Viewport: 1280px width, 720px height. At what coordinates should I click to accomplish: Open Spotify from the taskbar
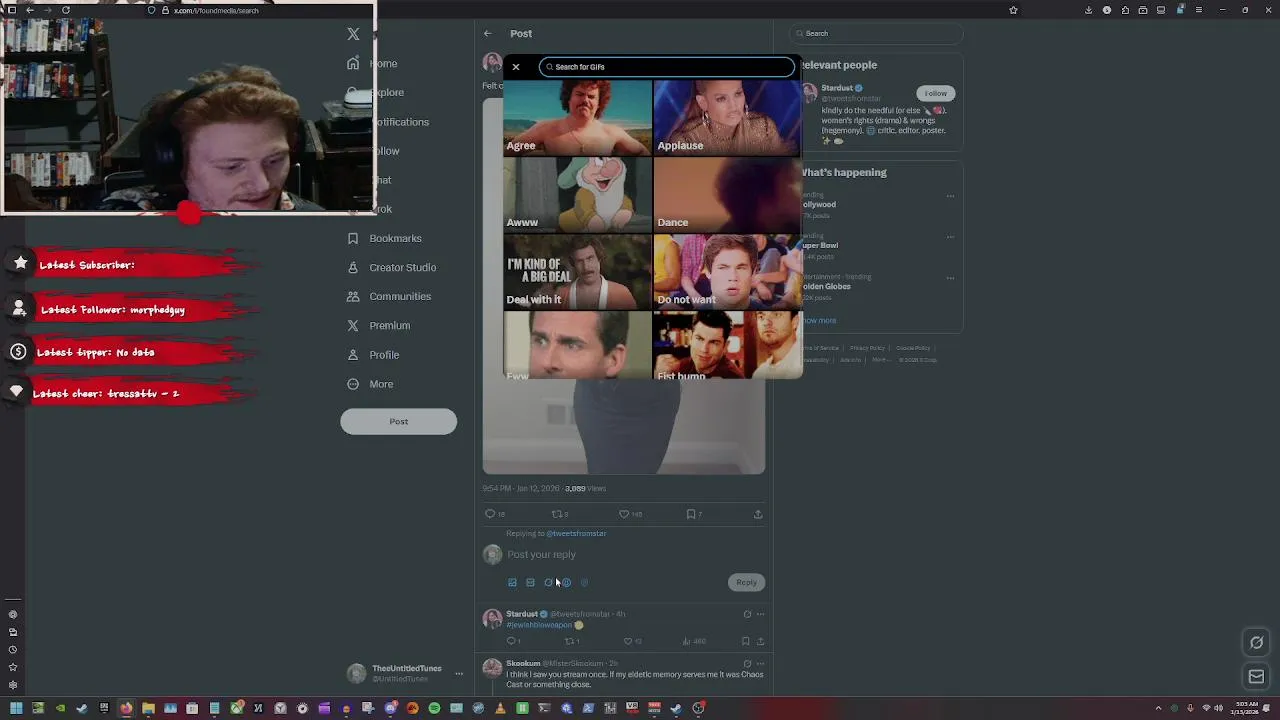click(x=434, y=708)
